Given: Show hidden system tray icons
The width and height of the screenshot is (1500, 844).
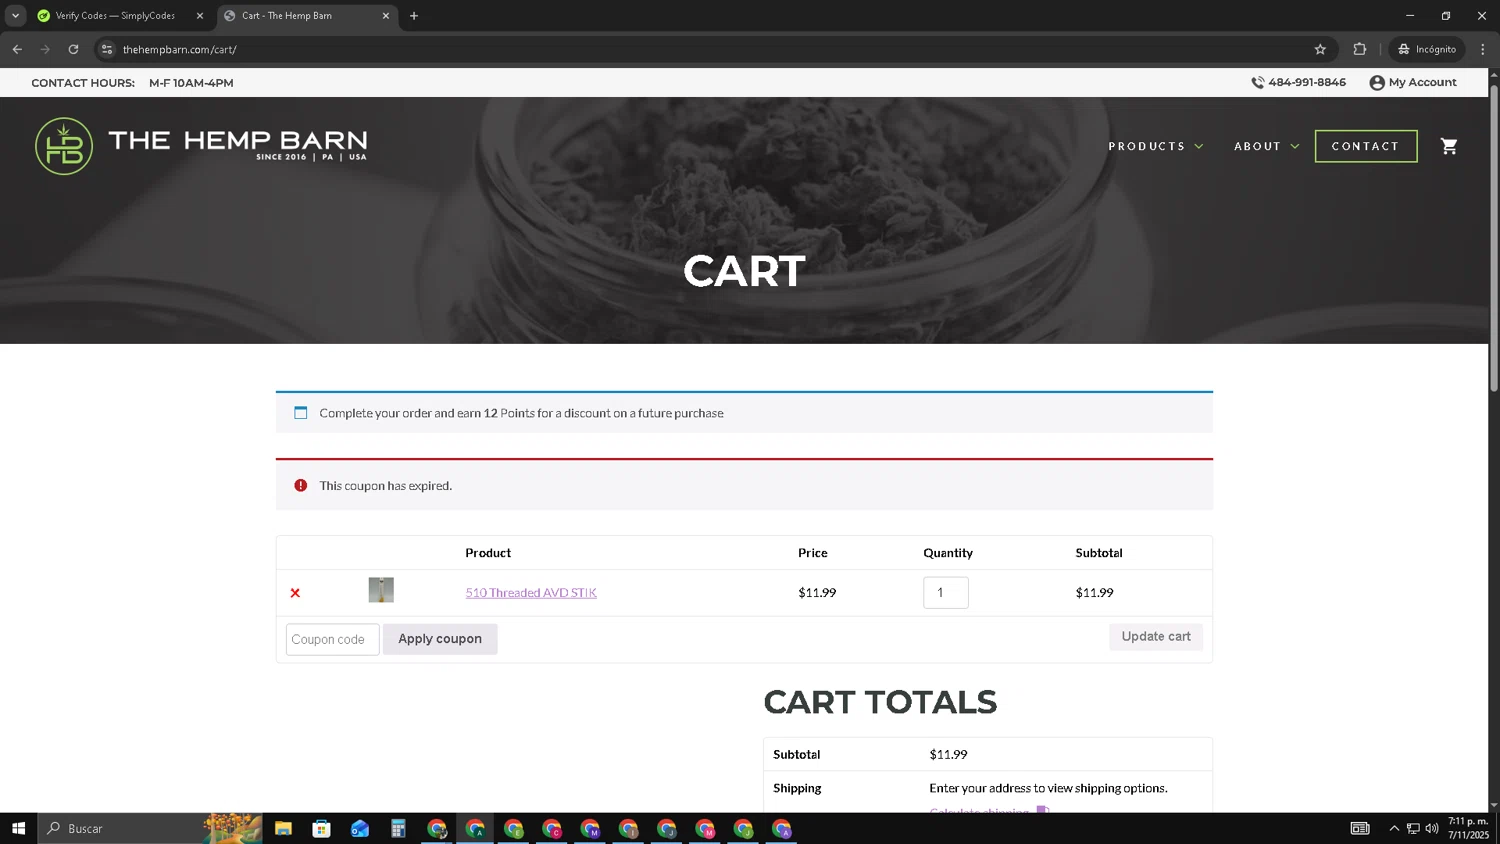Looking at the screenshot, I should [x=1394, y=828].
